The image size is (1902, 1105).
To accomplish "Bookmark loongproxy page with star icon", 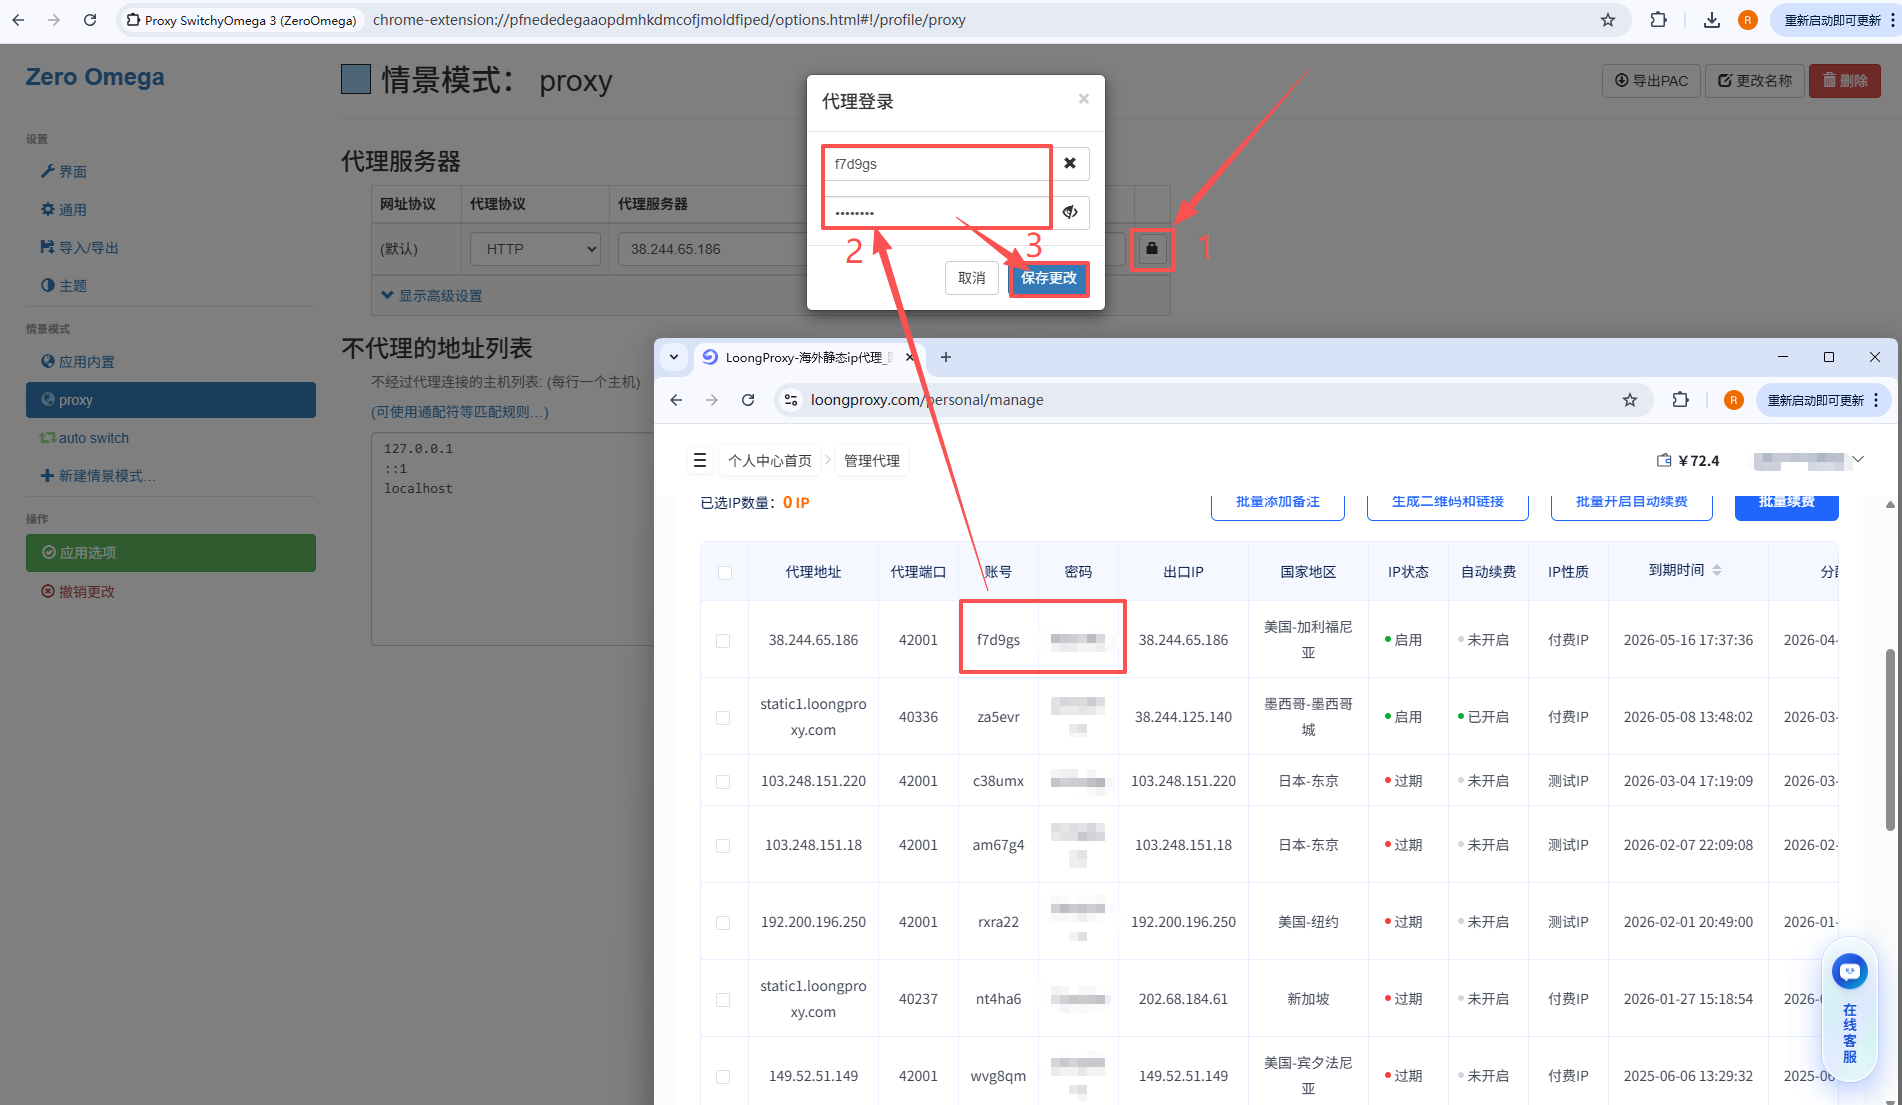I will pyautogui.click(x=1630, y=400).
